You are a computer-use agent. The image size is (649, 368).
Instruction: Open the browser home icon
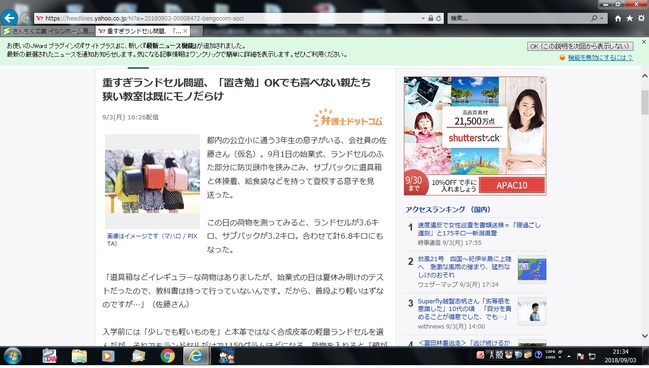coord(618,18)
